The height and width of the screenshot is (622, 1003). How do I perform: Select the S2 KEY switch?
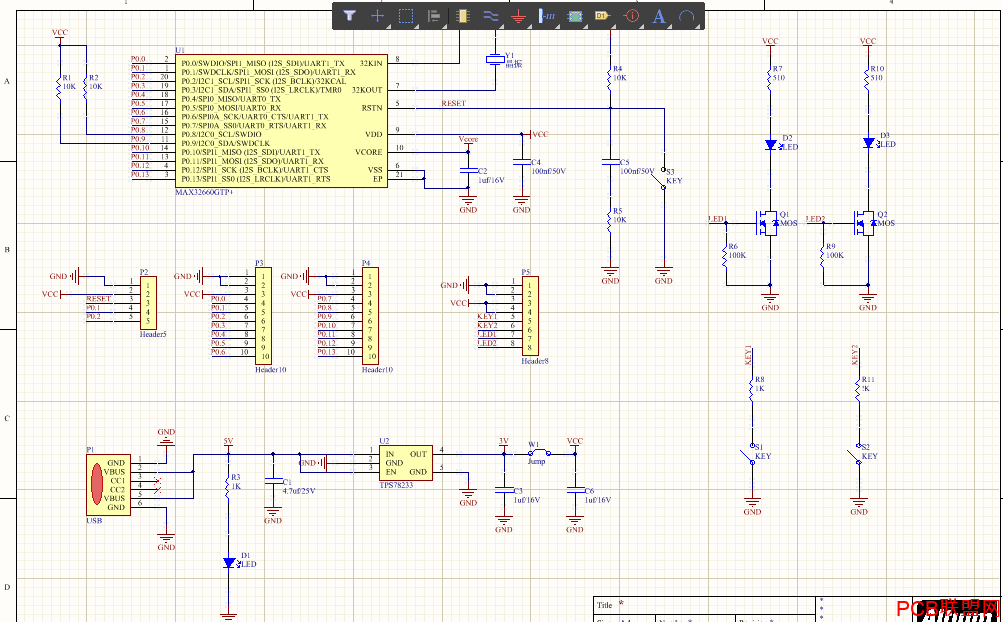click(855, 454)
